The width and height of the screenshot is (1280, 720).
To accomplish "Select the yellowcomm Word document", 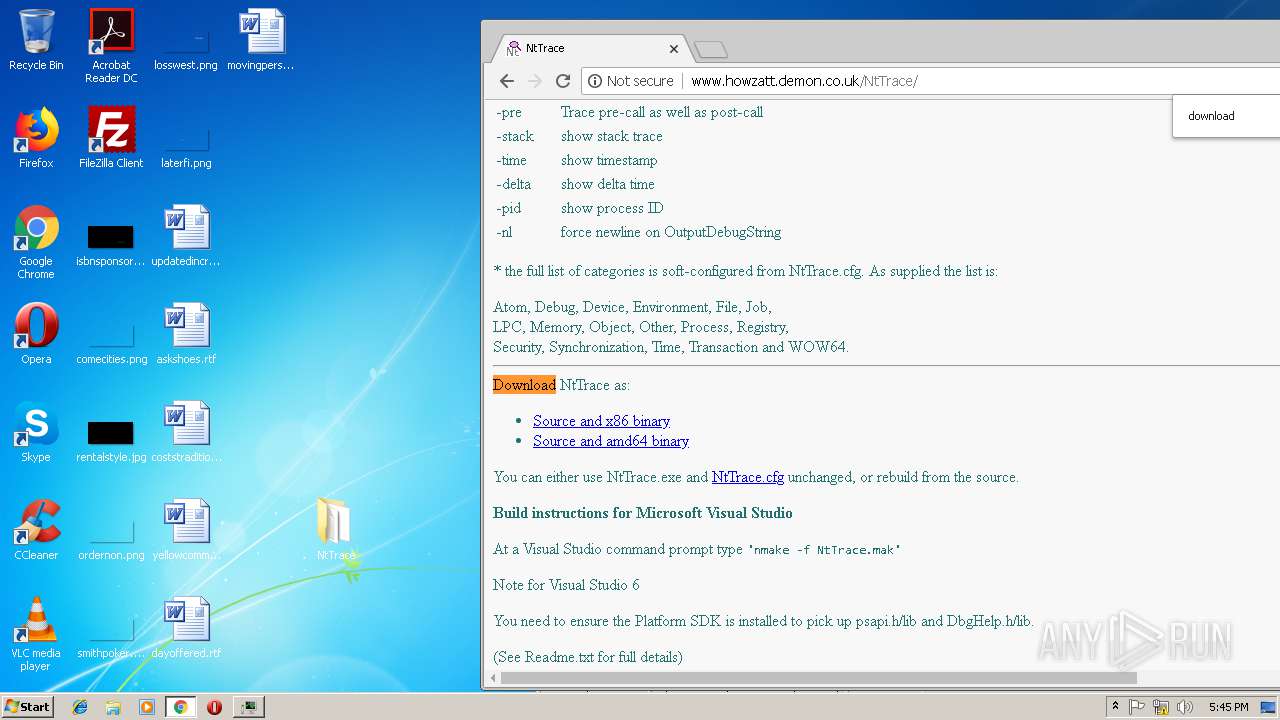I will click(186, 530).
